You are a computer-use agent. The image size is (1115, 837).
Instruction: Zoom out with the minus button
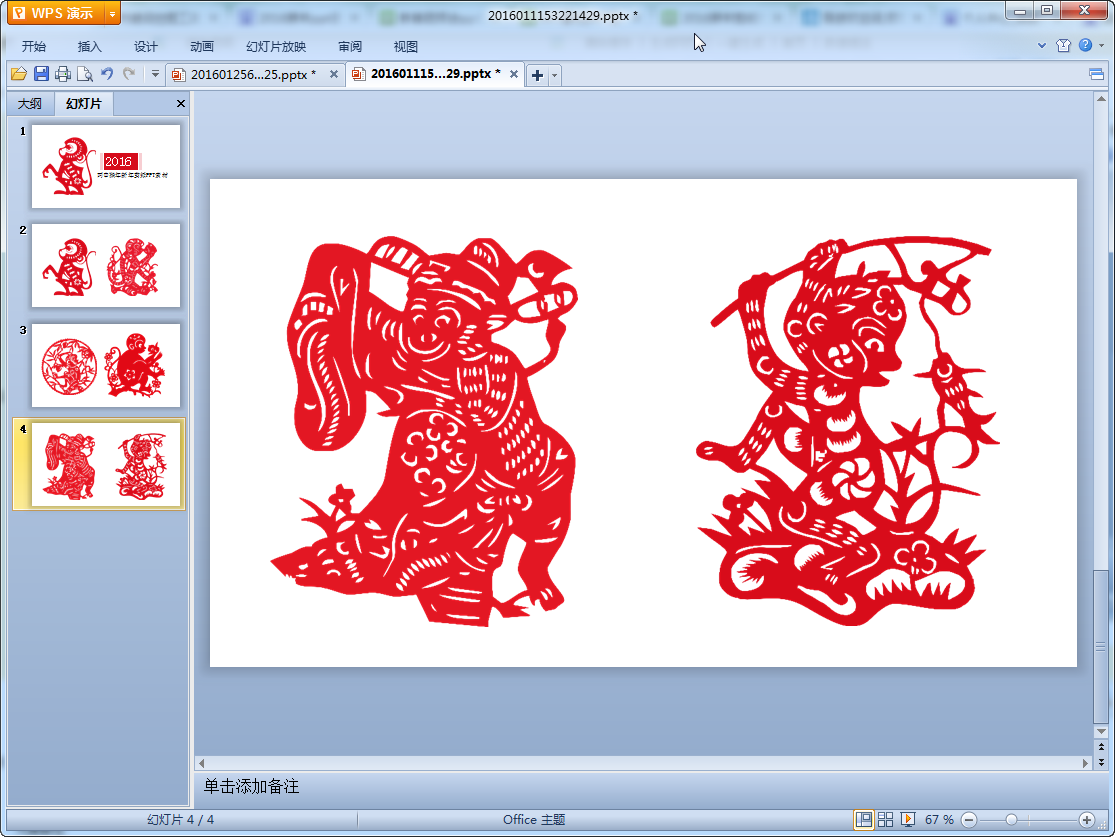point(969,820)
